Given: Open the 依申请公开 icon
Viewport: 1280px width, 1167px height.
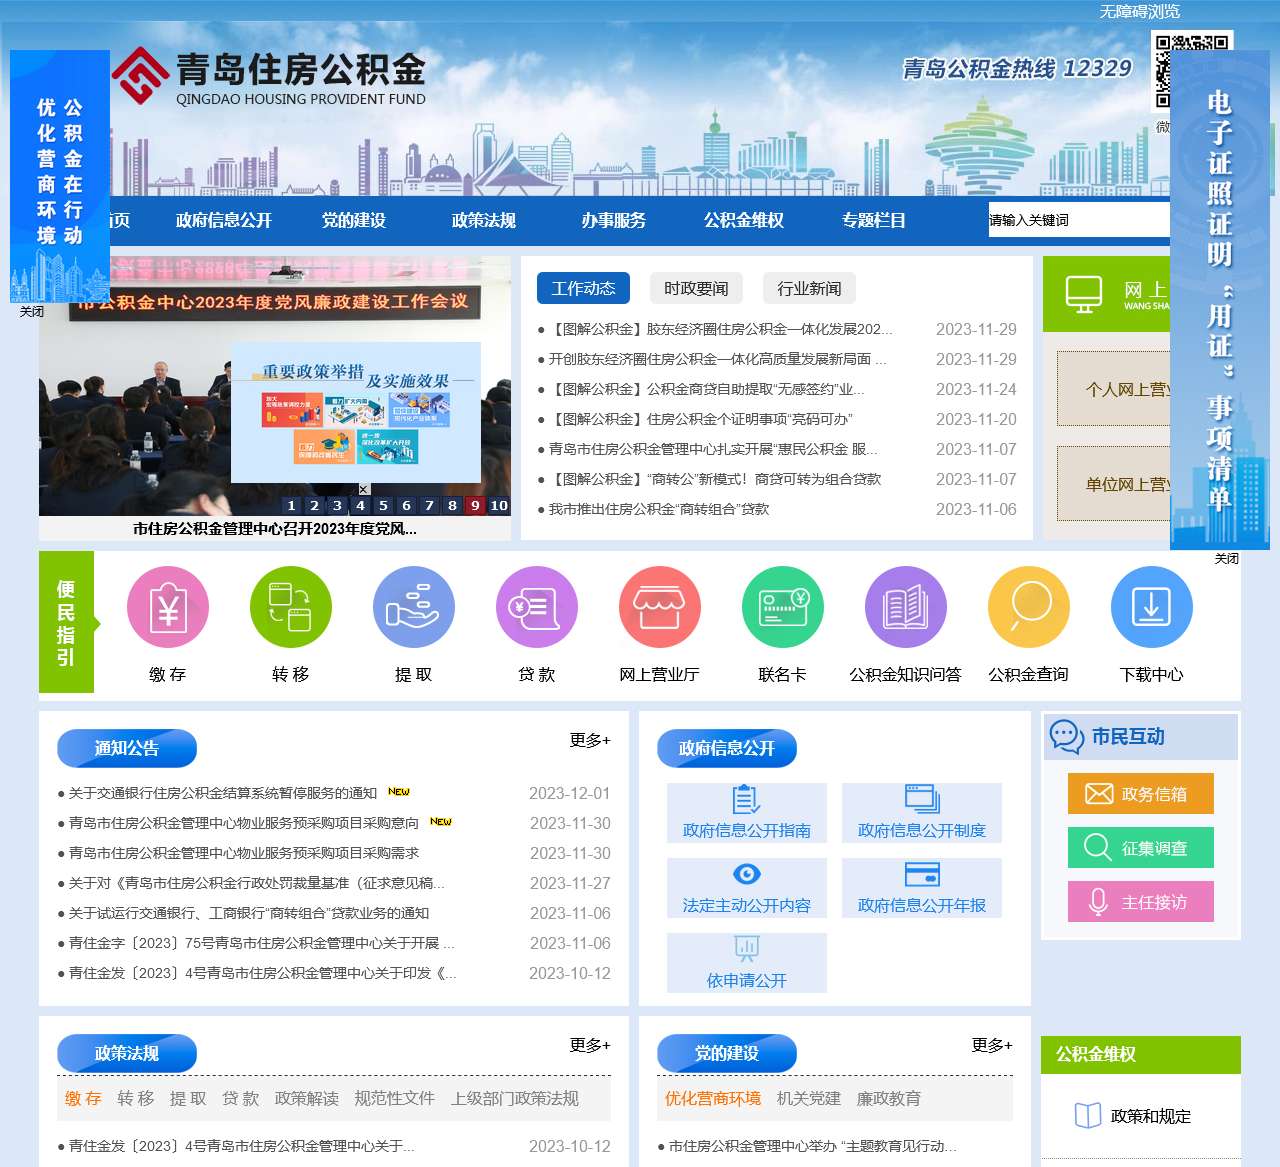Looking at the screenshot, I should pyautogui.click(x=746, y=960).
